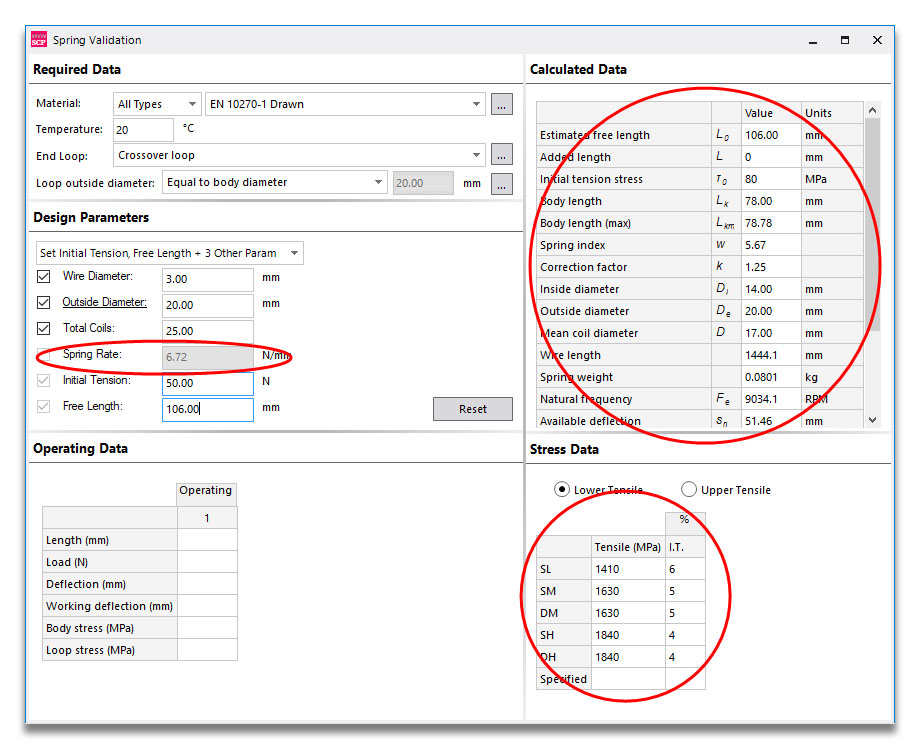Click the Temperature input field
The width and height of the screenshot is (920, 749).
(x=143, y=130)
